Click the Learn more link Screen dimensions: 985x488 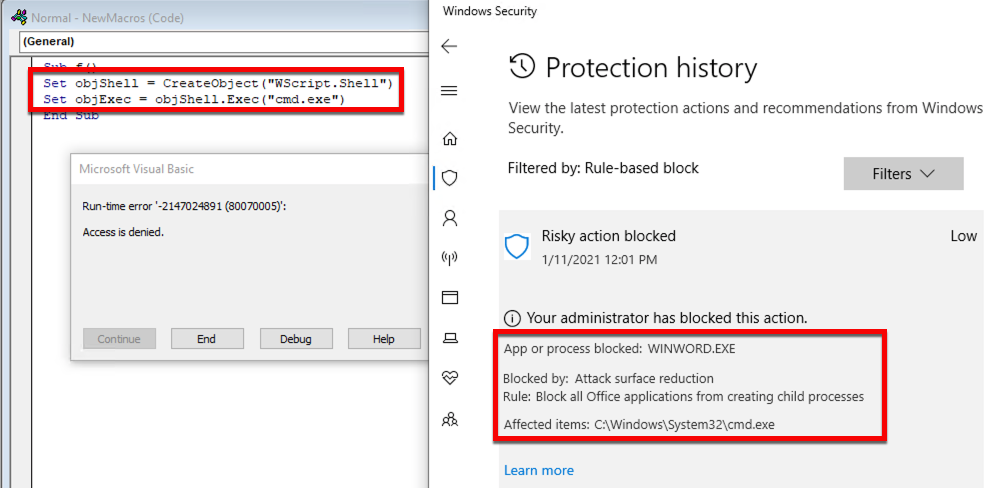(x=538, y=470)
